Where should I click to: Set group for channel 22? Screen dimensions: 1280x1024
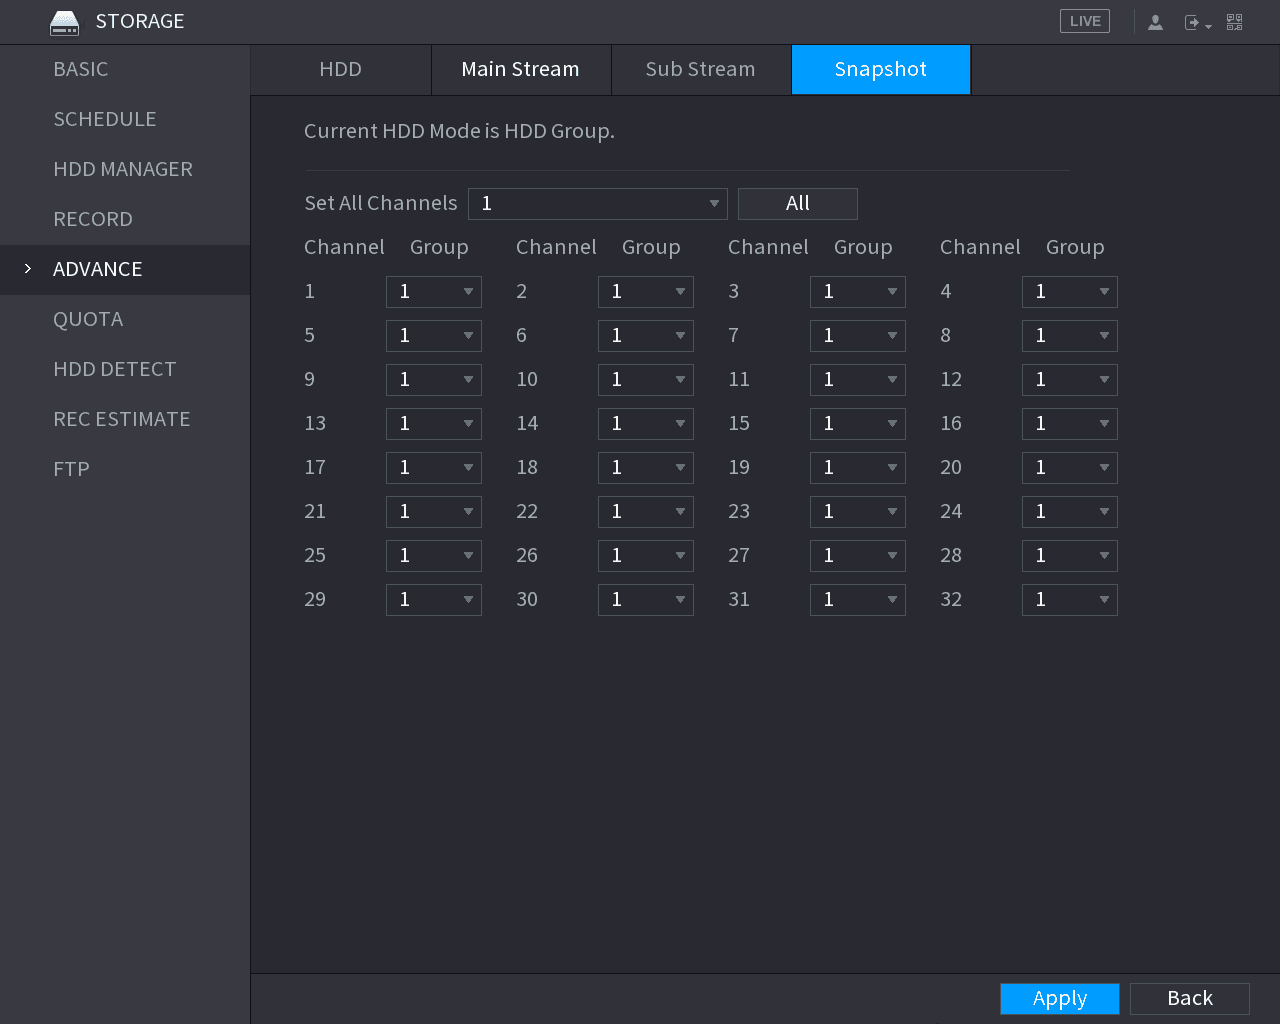click(x=646, y=511)
